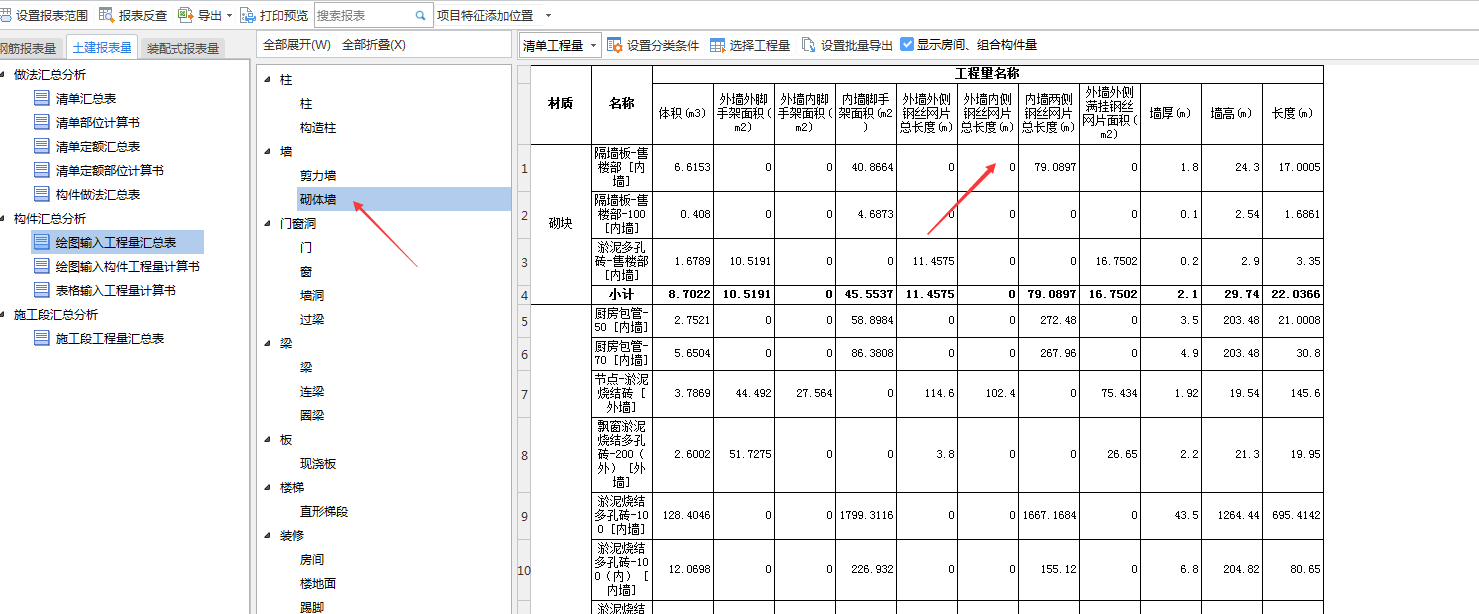Collapse the 门窗洞 category node
The height and width of the screenshot is (614, 1479).
coord(267,224)
